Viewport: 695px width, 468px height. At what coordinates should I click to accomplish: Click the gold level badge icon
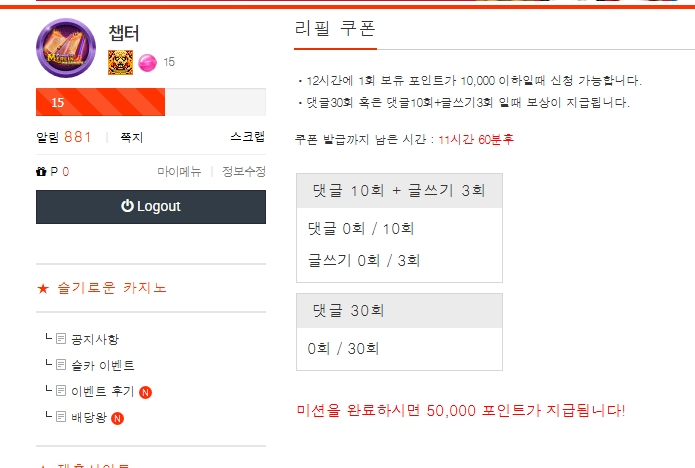tap(120, 62)
